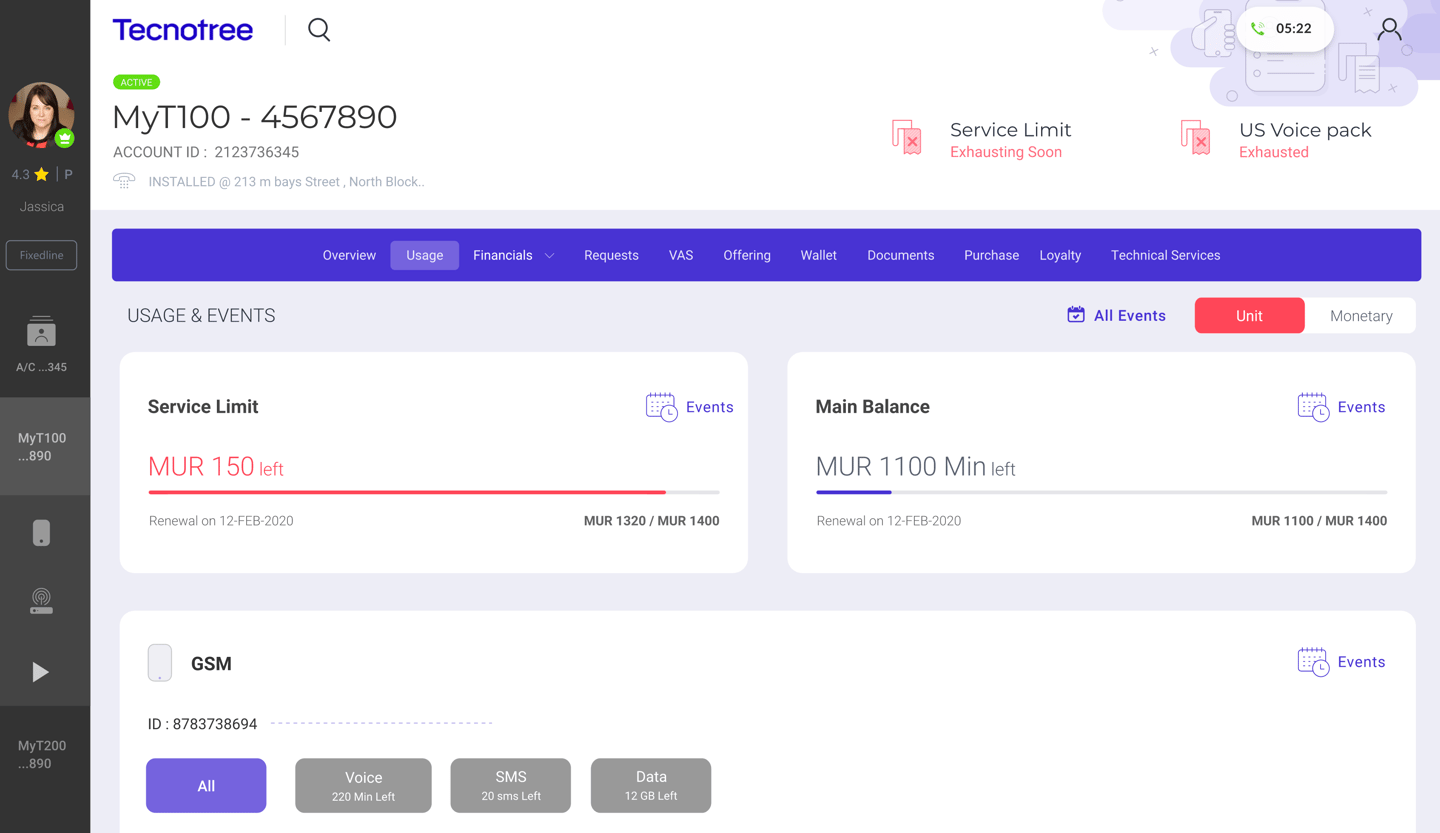1440x833 pixels.
Task: Switch to the Unit view toggle
Action: pyautogui.click(x=1249, y=315)
